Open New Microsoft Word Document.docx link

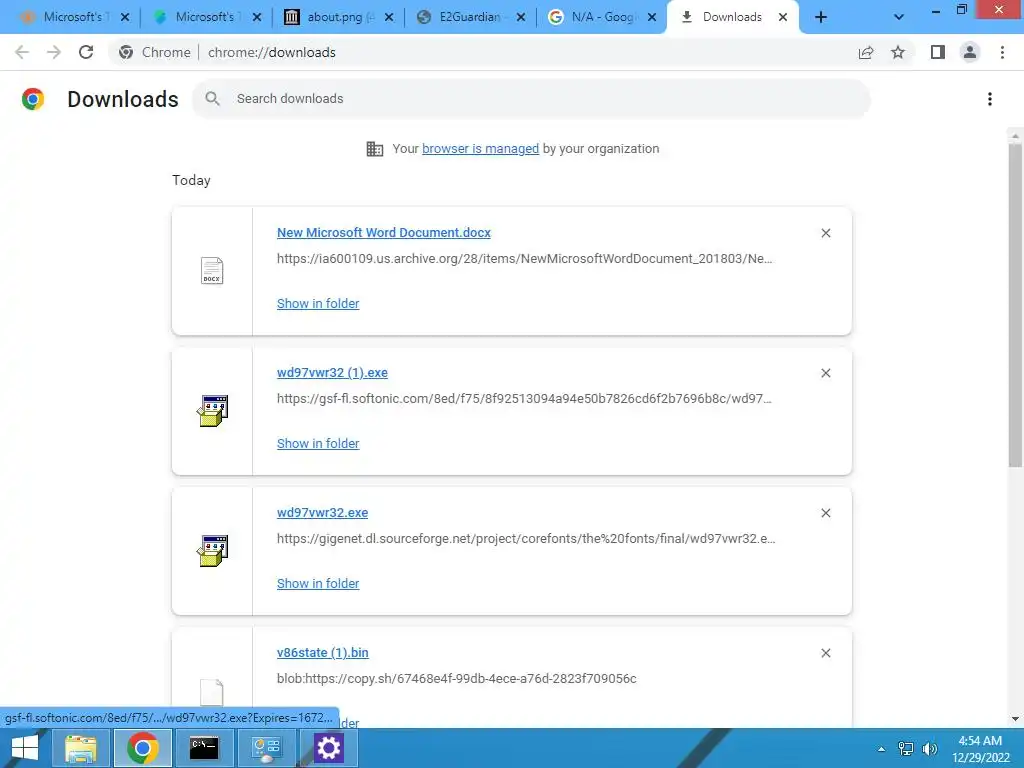(383, 232)
